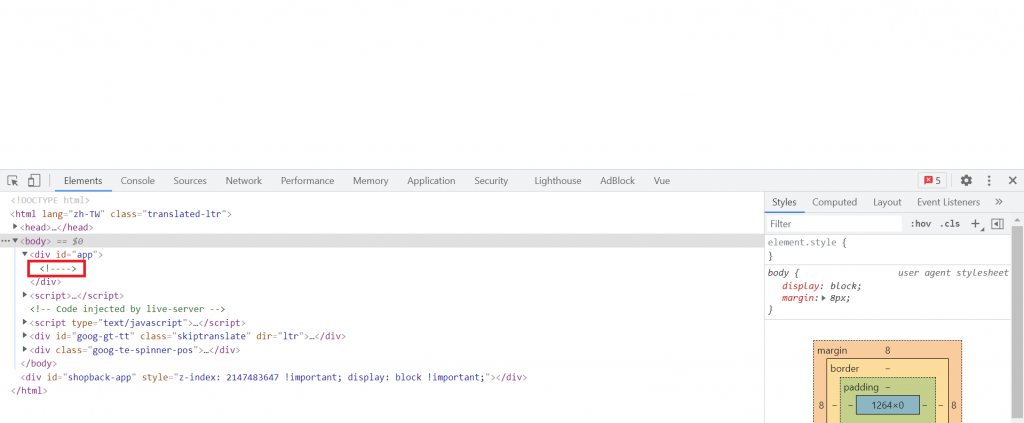Open the Event Listeners tab

click(948, 202)
